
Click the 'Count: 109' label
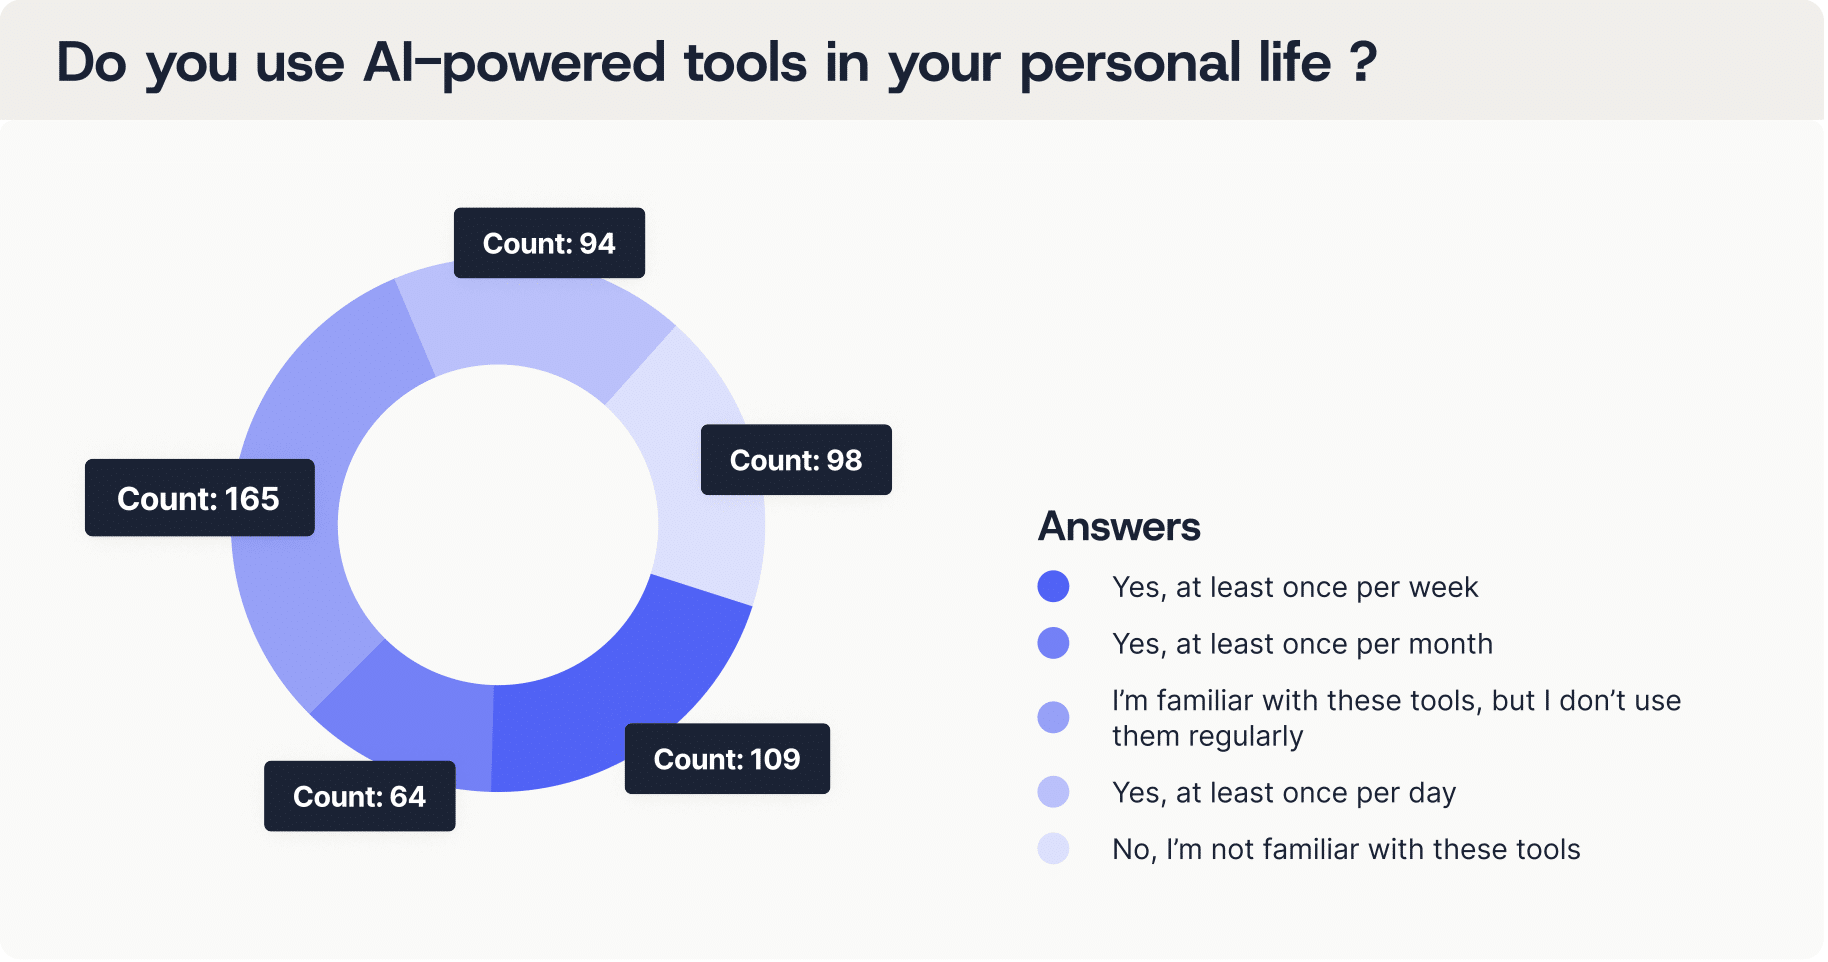[x=727, y=759]
